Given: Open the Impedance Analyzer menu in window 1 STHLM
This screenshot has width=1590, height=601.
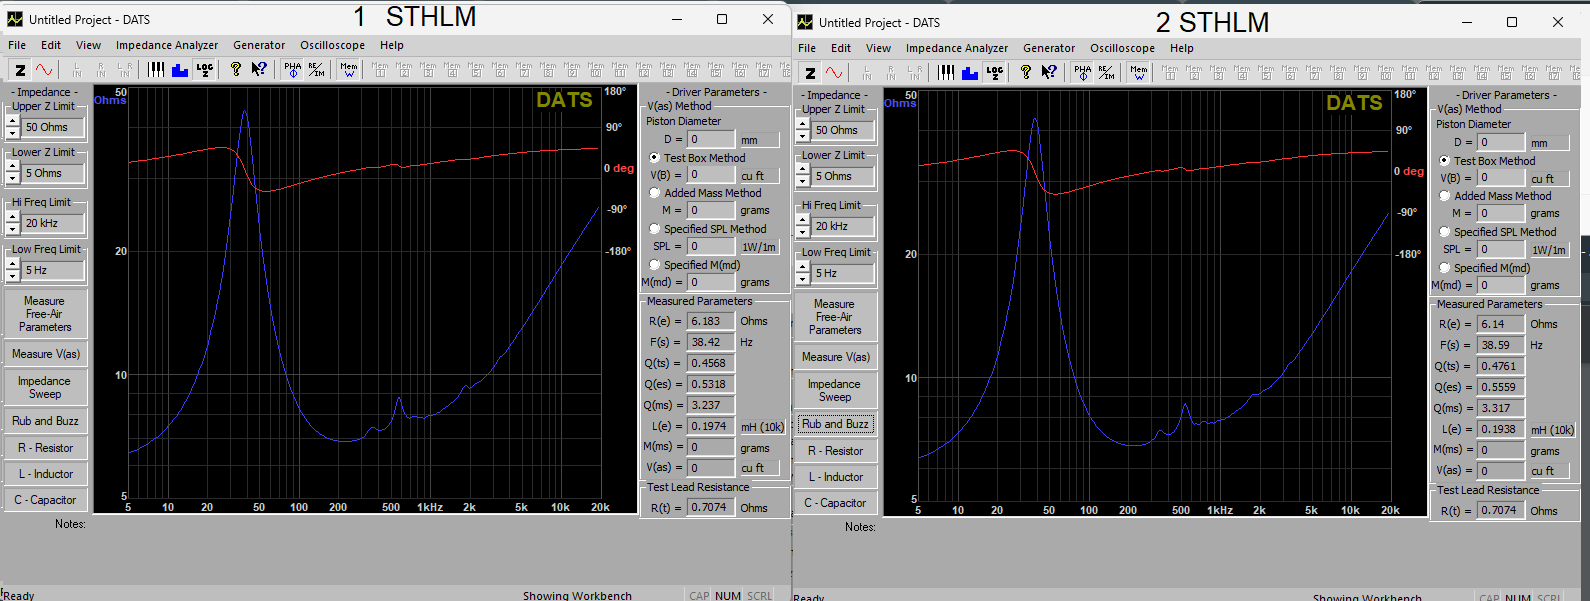Looking at the screenshot, I should [167, 45].
